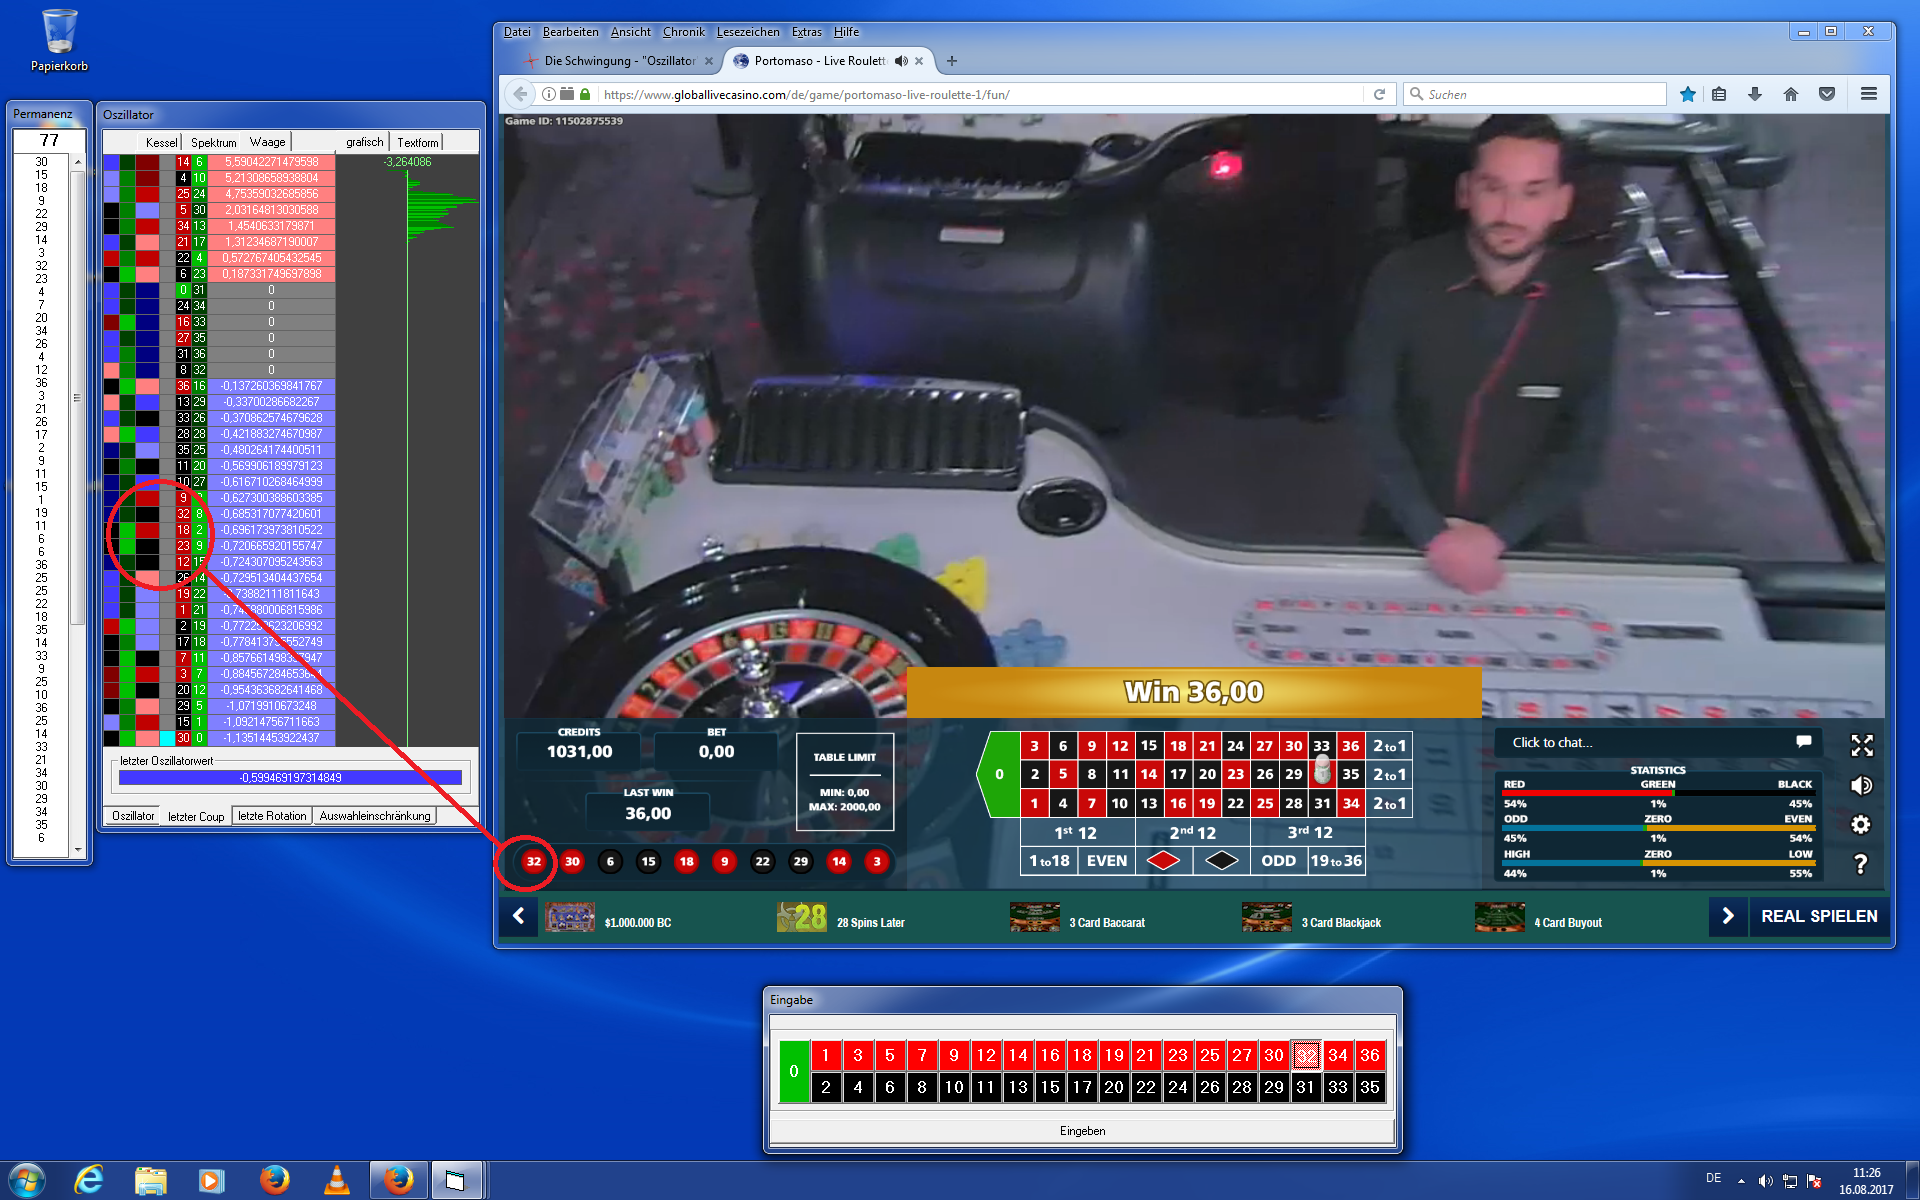This screenshot has width=1920, height=1200.
Task: Show site information icon in address bar
Action: (549, 94)
